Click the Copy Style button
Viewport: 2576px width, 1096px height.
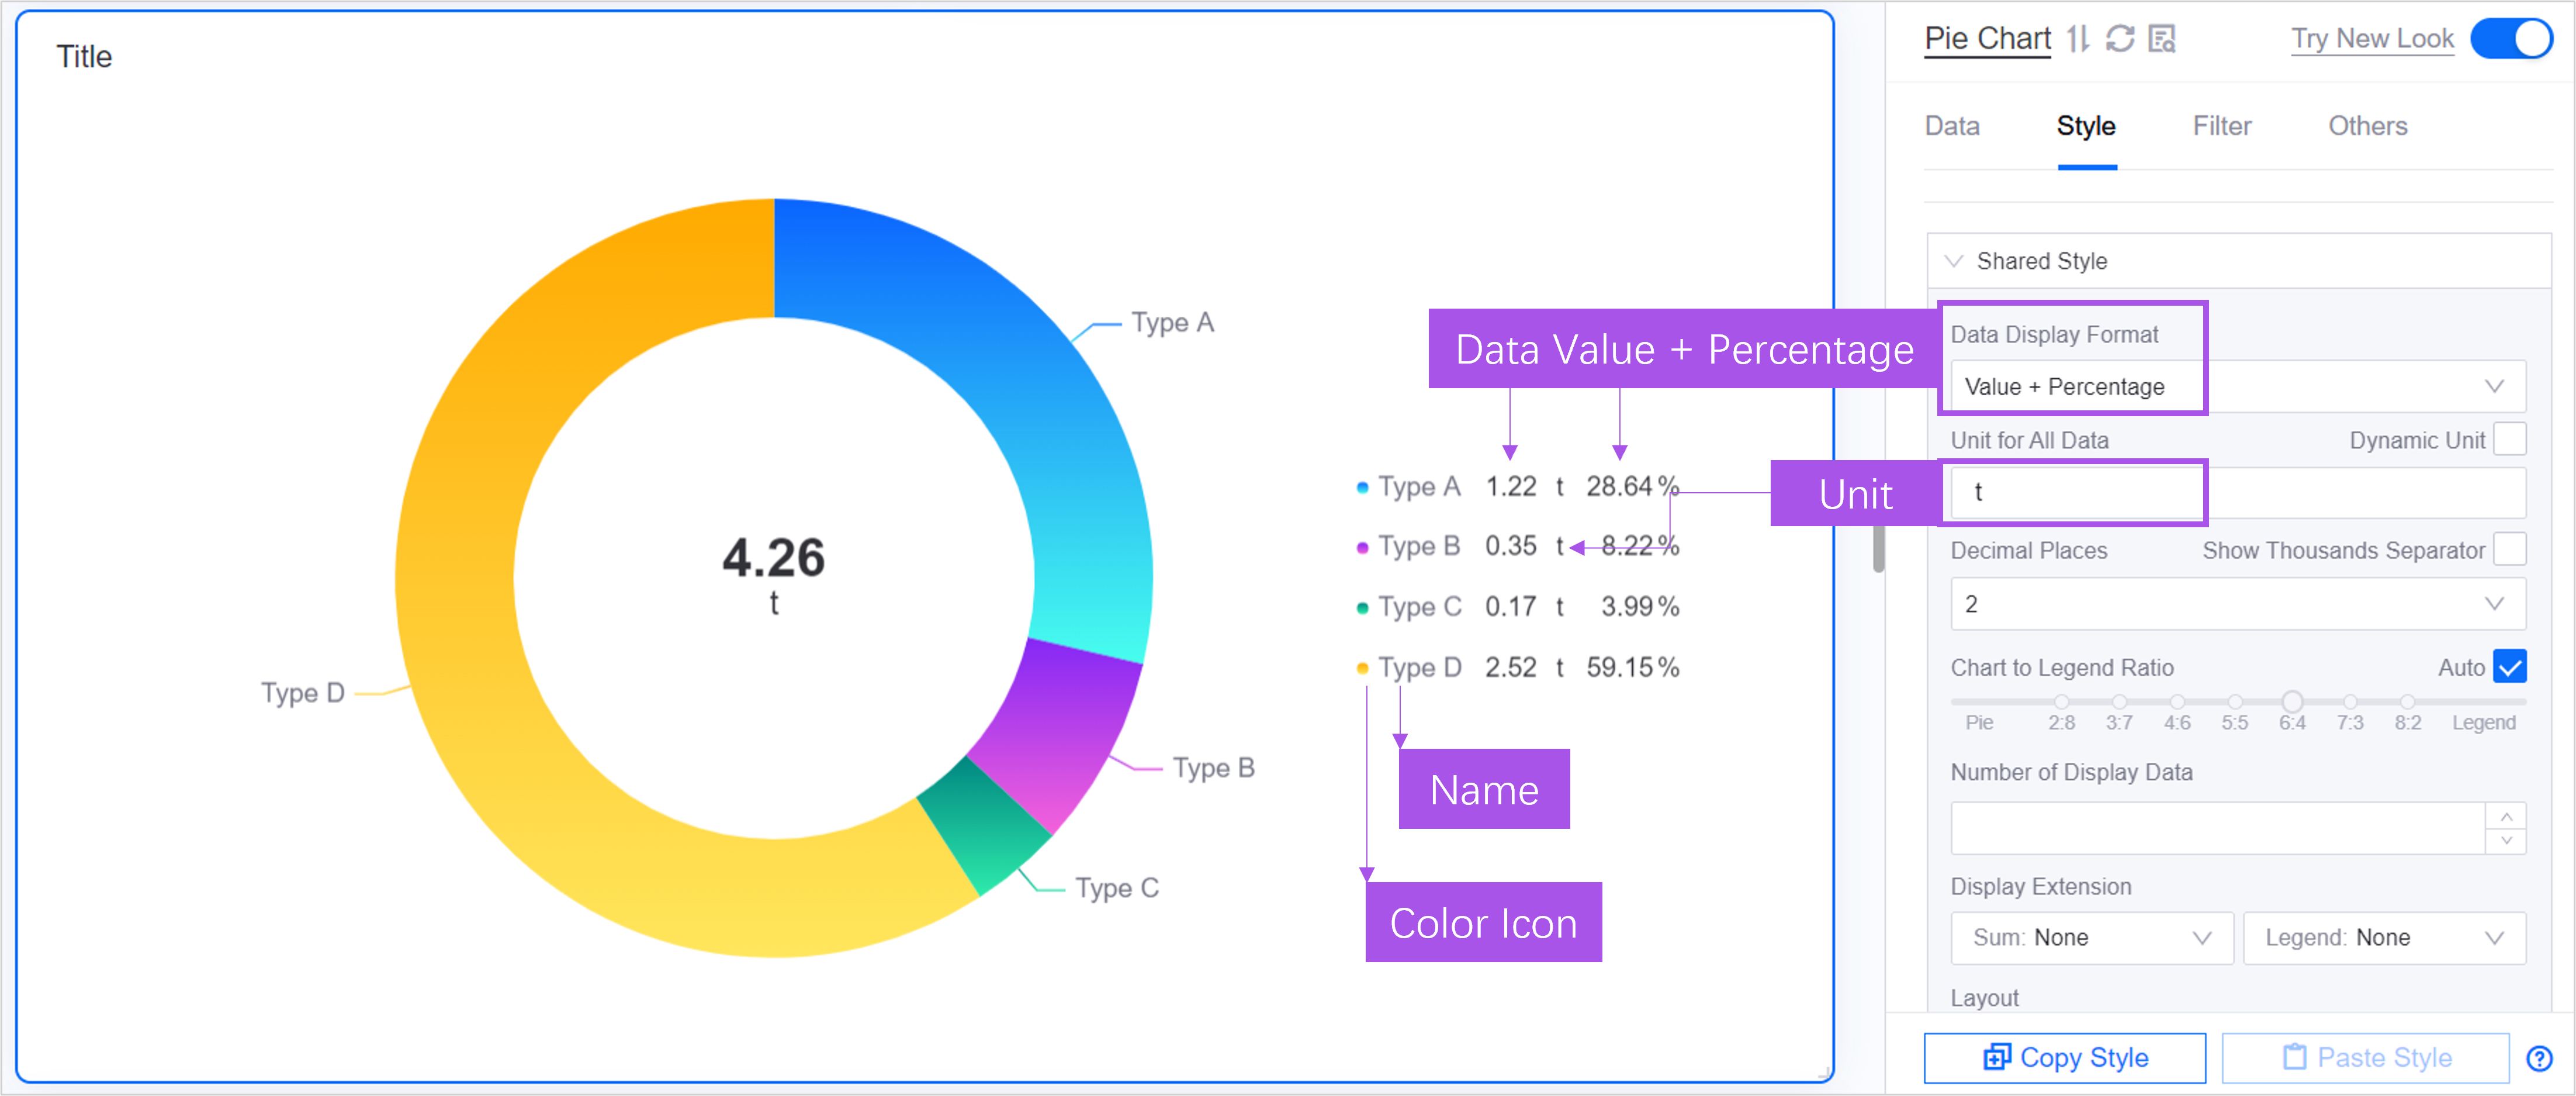click(x=2065, y=1058)
